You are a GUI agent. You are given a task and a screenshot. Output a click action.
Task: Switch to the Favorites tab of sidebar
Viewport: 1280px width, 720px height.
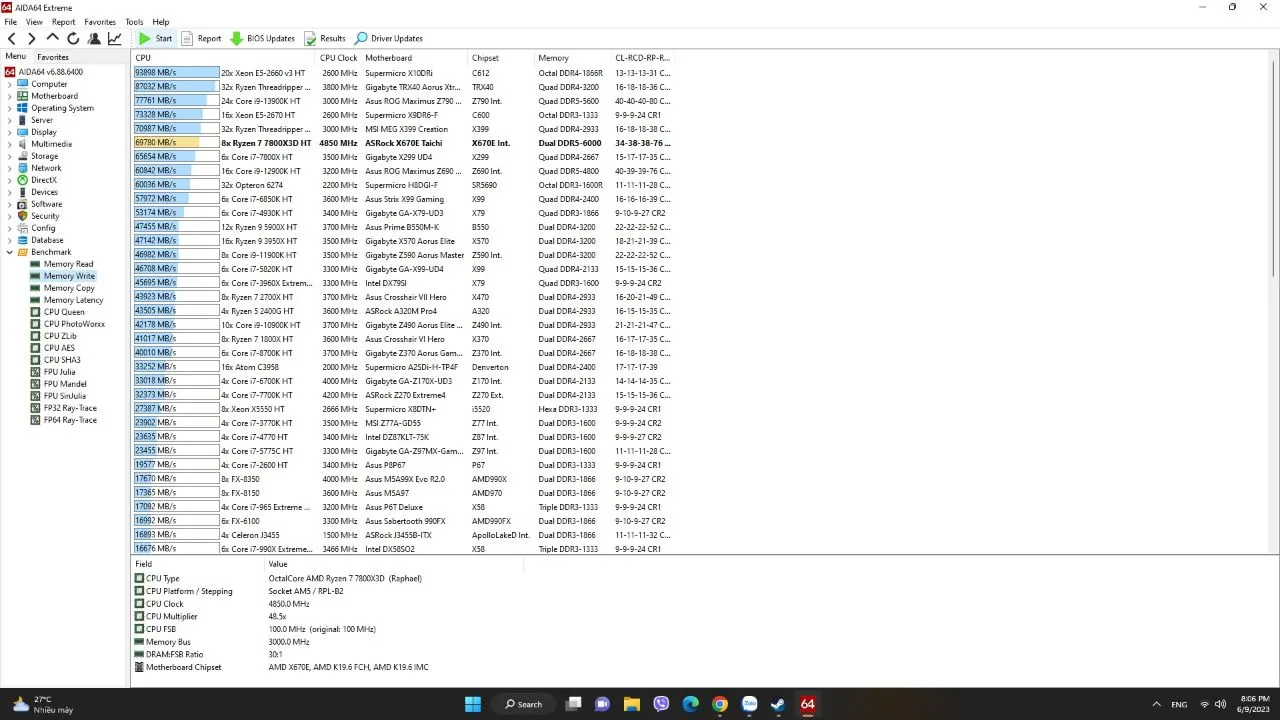pos(53,57)
